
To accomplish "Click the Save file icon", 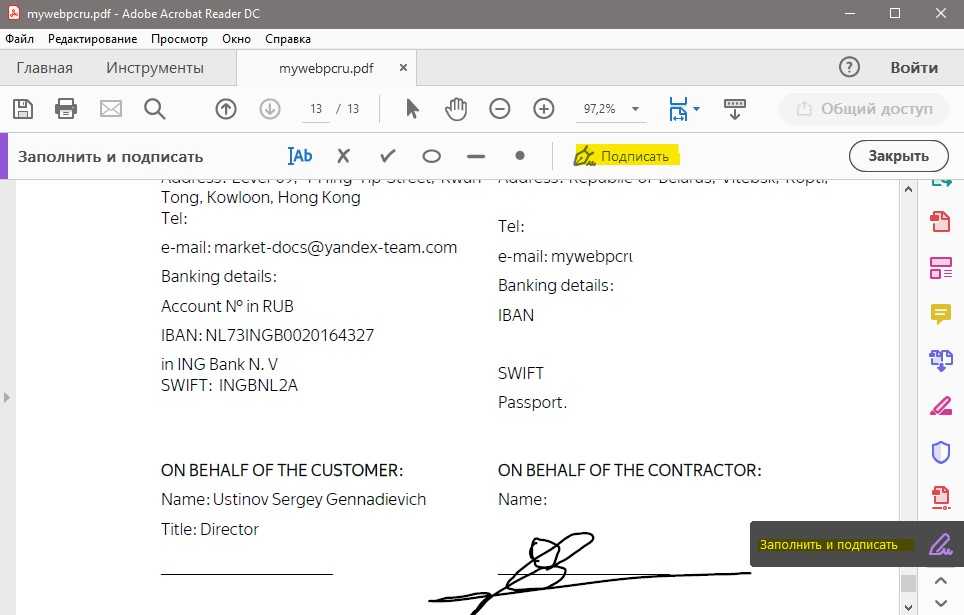I will click(22, 109).
